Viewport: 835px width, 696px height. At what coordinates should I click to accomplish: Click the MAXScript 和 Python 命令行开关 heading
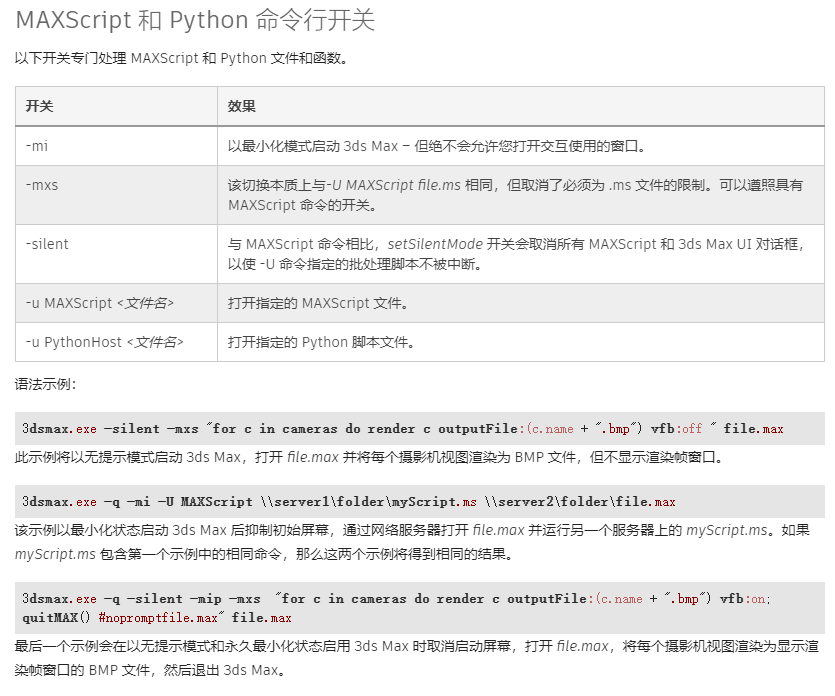tap(195, 20)
